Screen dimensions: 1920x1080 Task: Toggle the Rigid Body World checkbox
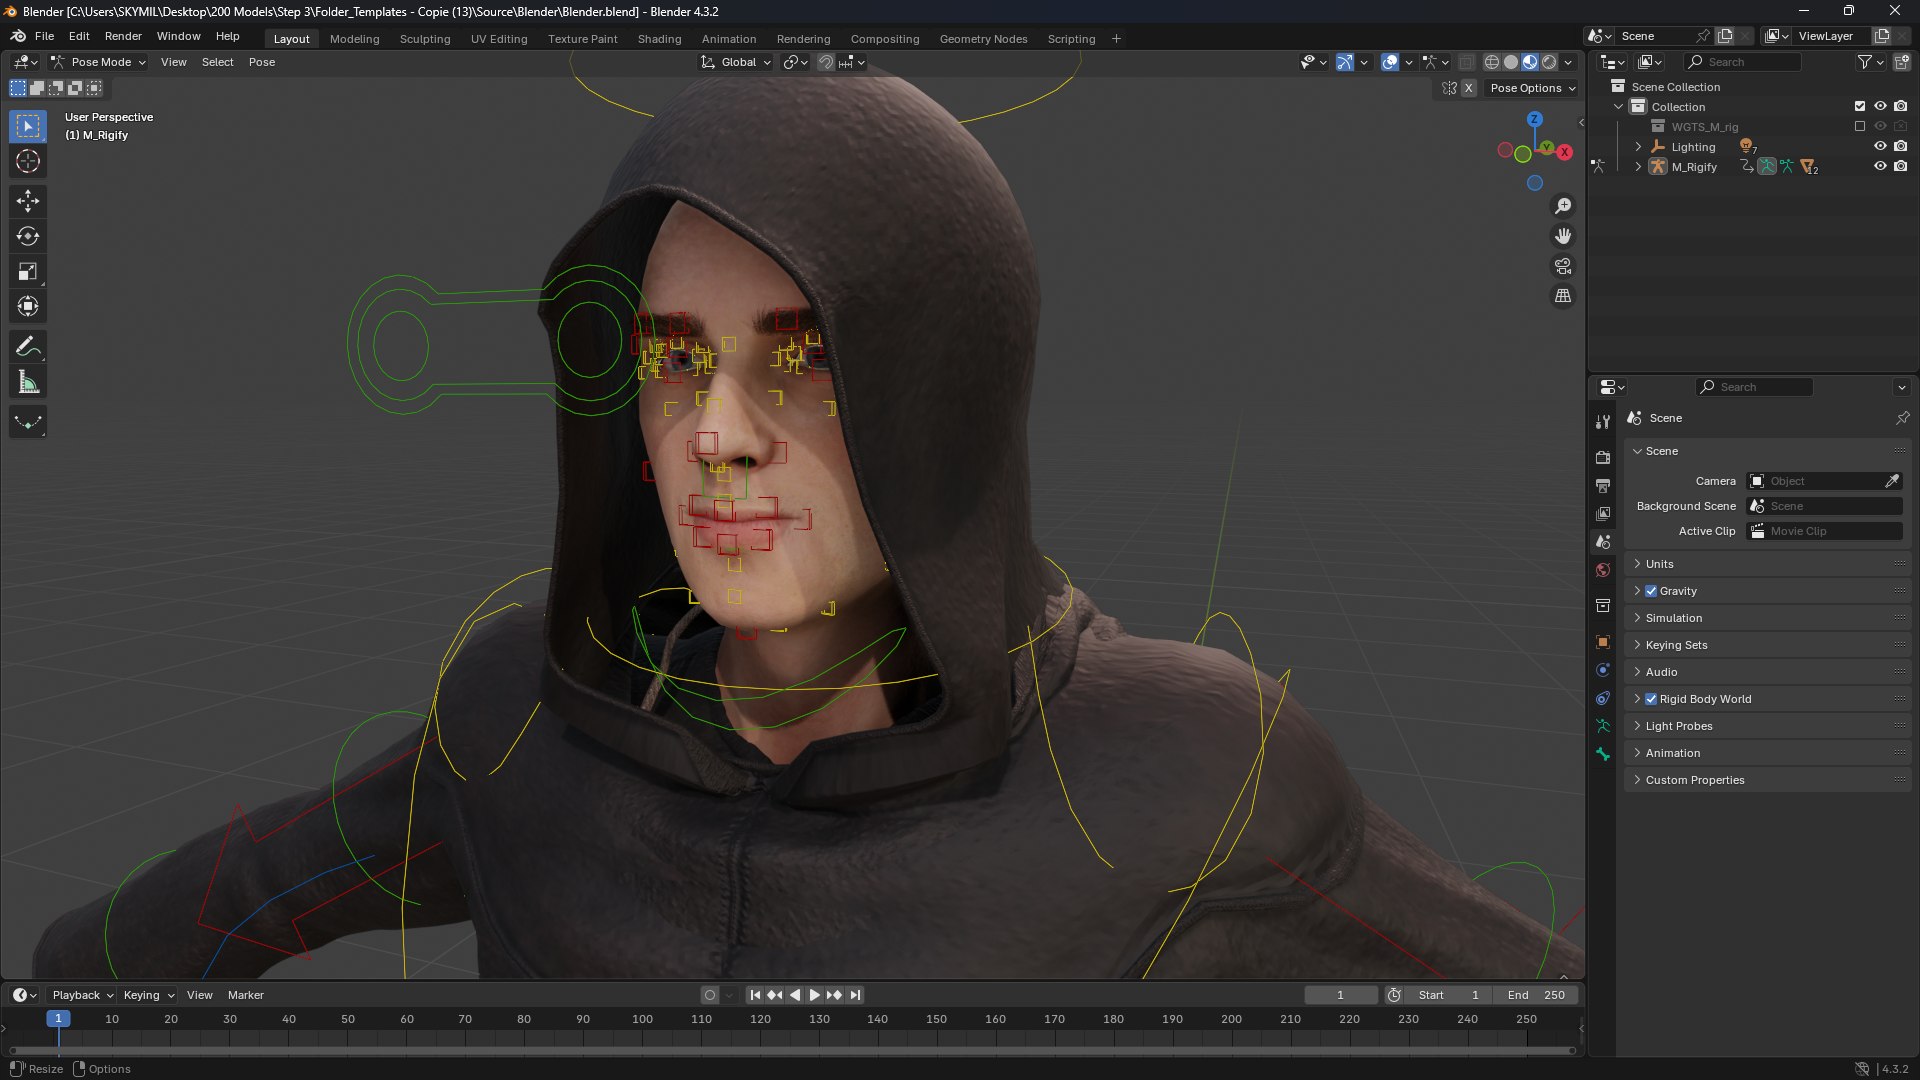coord(1651,699)
